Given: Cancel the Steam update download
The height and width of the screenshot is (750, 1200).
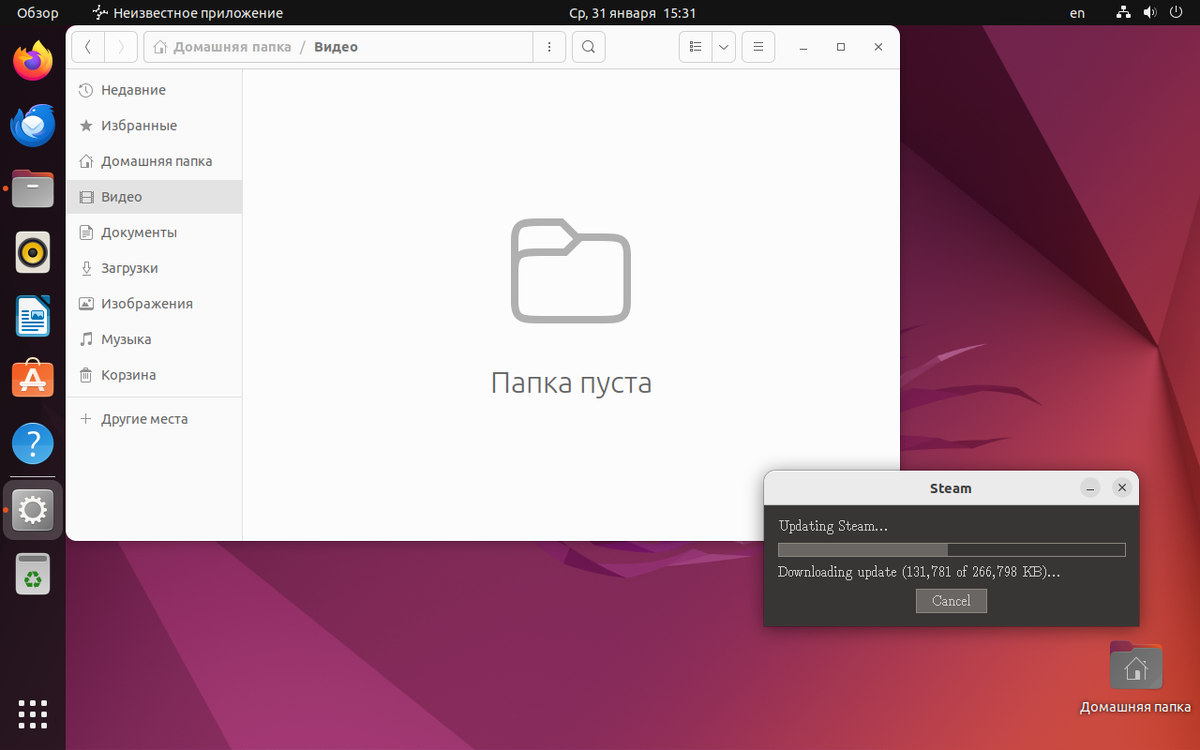Looking at the screenshot, I should [x=951, y=600].
